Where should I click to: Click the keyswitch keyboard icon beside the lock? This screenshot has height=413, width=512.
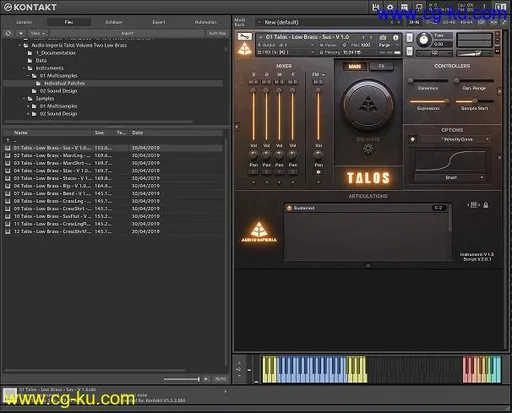coord(473,205)
